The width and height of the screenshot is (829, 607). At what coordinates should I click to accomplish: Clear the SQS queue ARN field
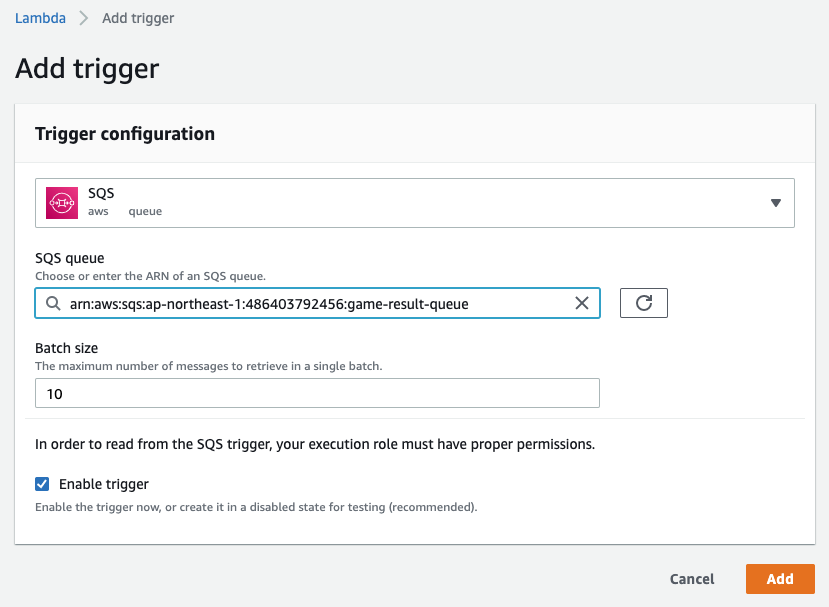click(x=582, y=303)
